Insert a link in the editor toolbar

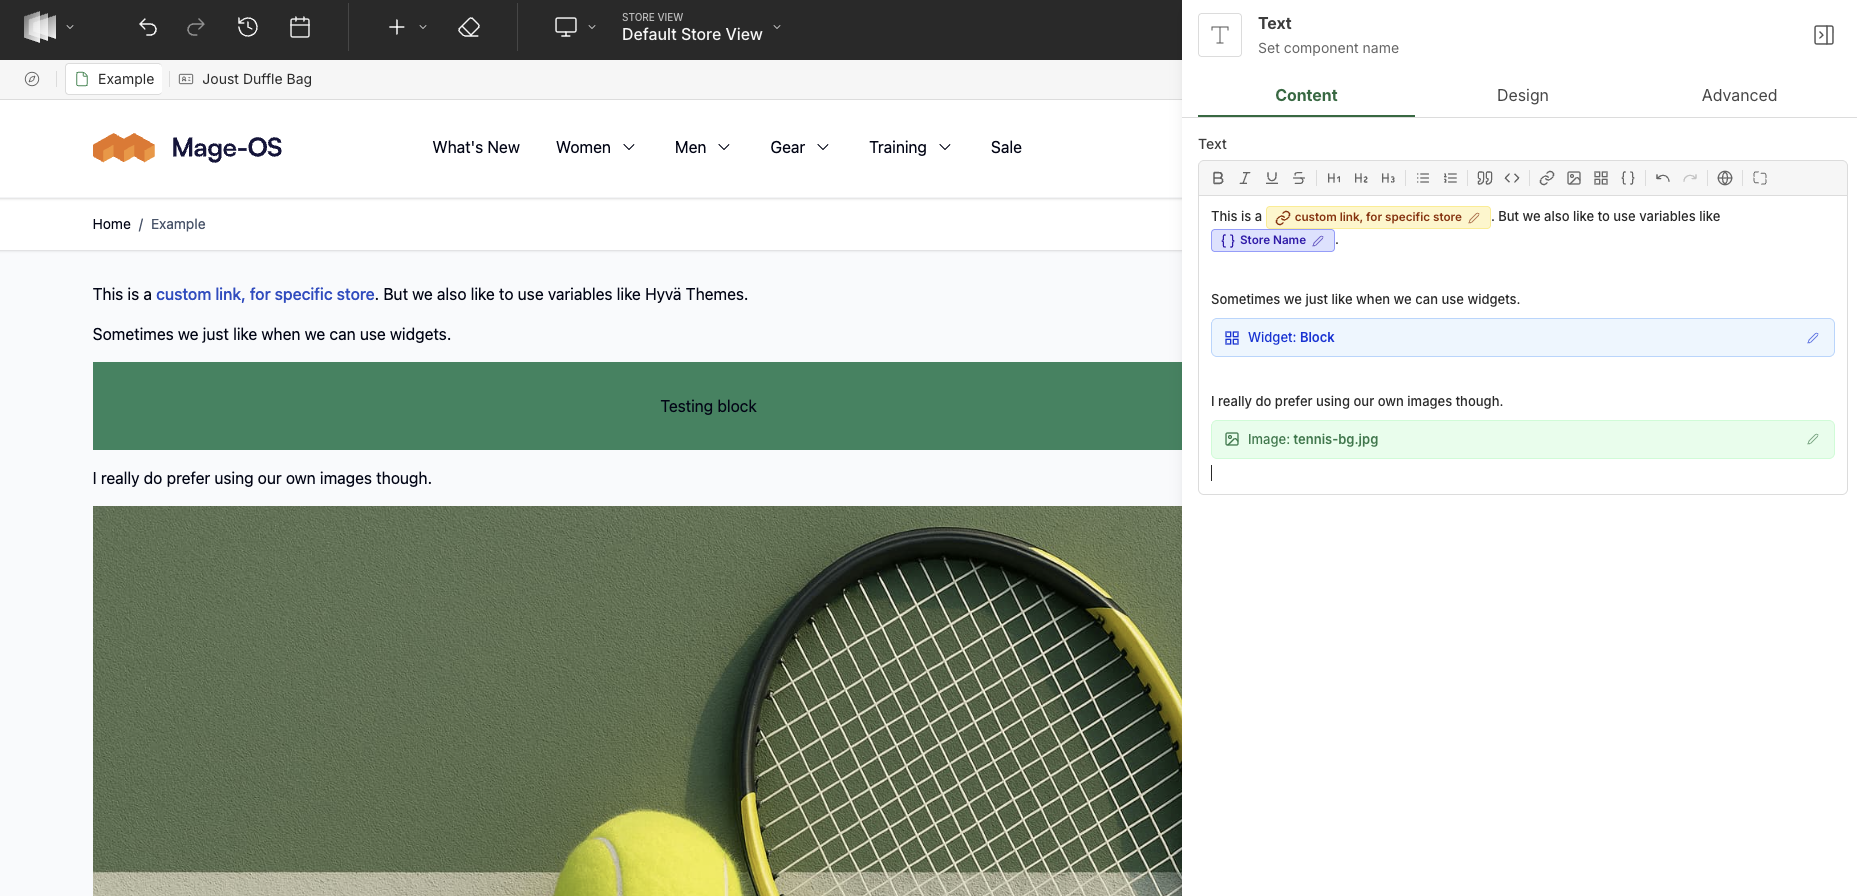coord(1547,178)
